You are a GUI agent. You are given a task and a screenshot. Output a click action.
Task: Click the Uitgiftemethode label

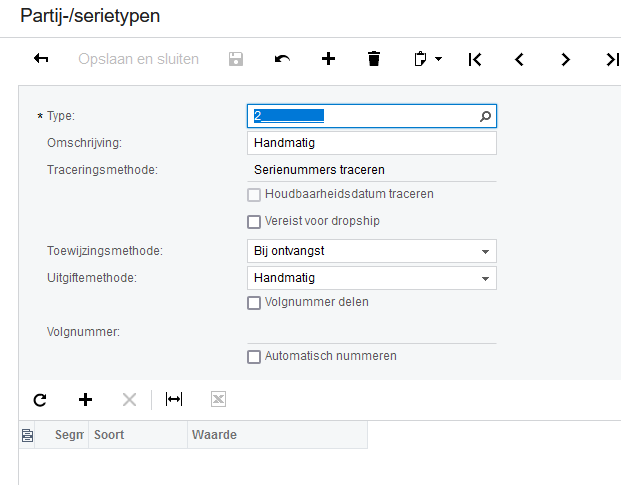coord(92,278)
